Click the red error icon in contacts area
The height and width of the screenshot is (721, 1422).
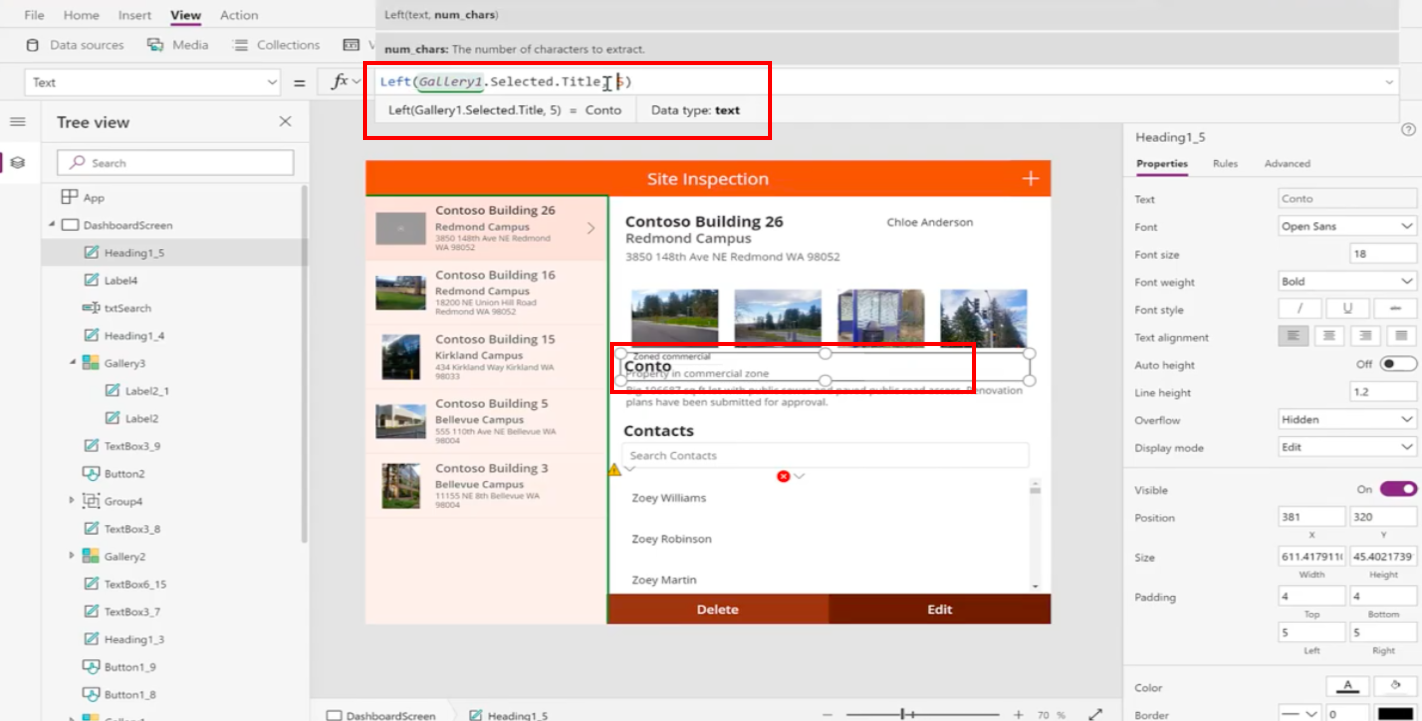coord(783,476)
